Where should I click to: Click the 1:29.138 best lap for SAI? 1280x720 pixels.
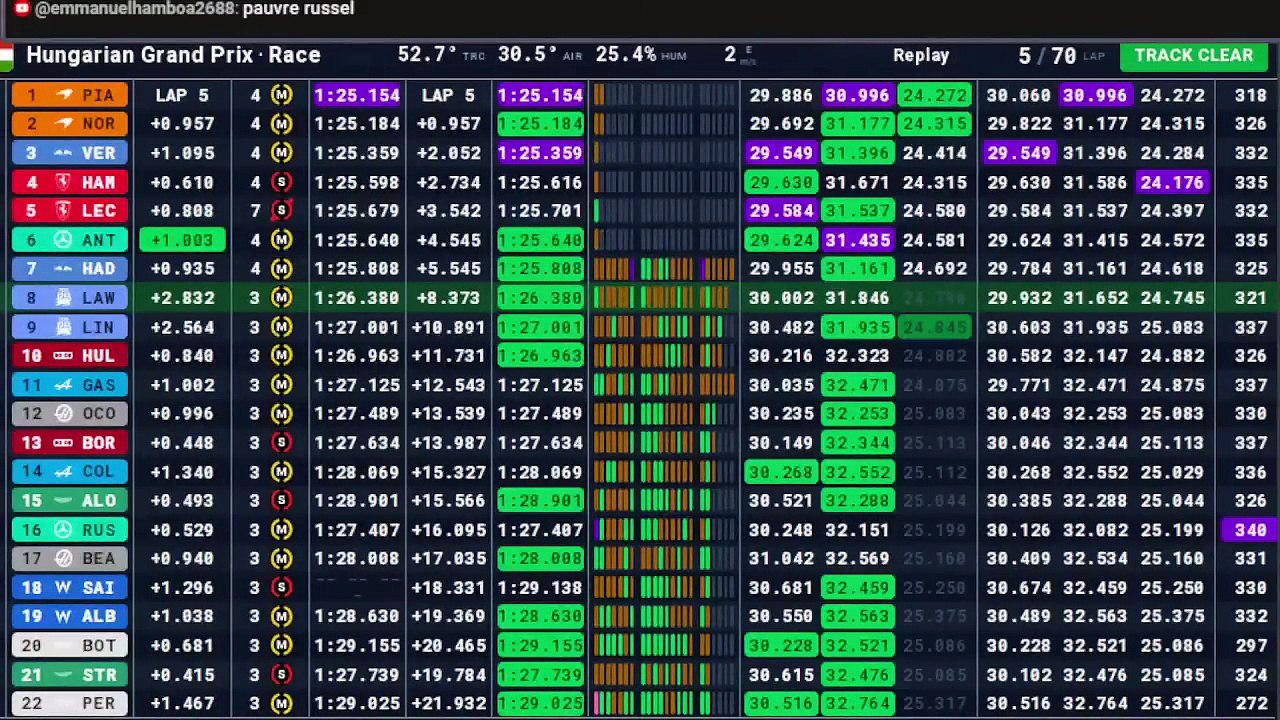tap(540, 588)
